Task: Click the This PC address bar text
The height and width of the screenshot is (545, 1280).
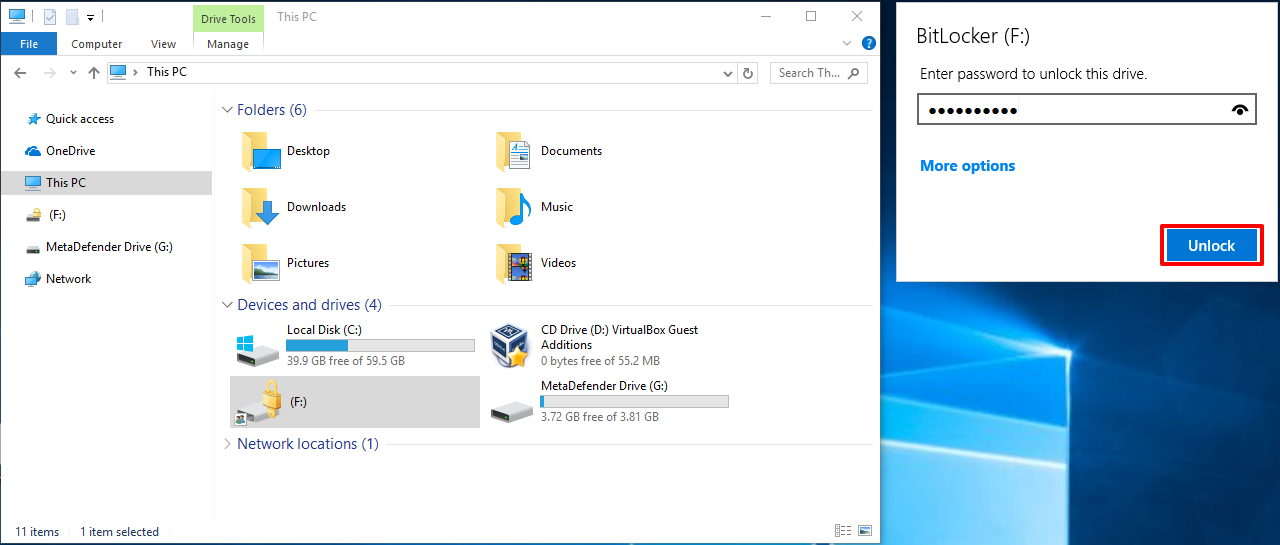Action: pos(166,72)
